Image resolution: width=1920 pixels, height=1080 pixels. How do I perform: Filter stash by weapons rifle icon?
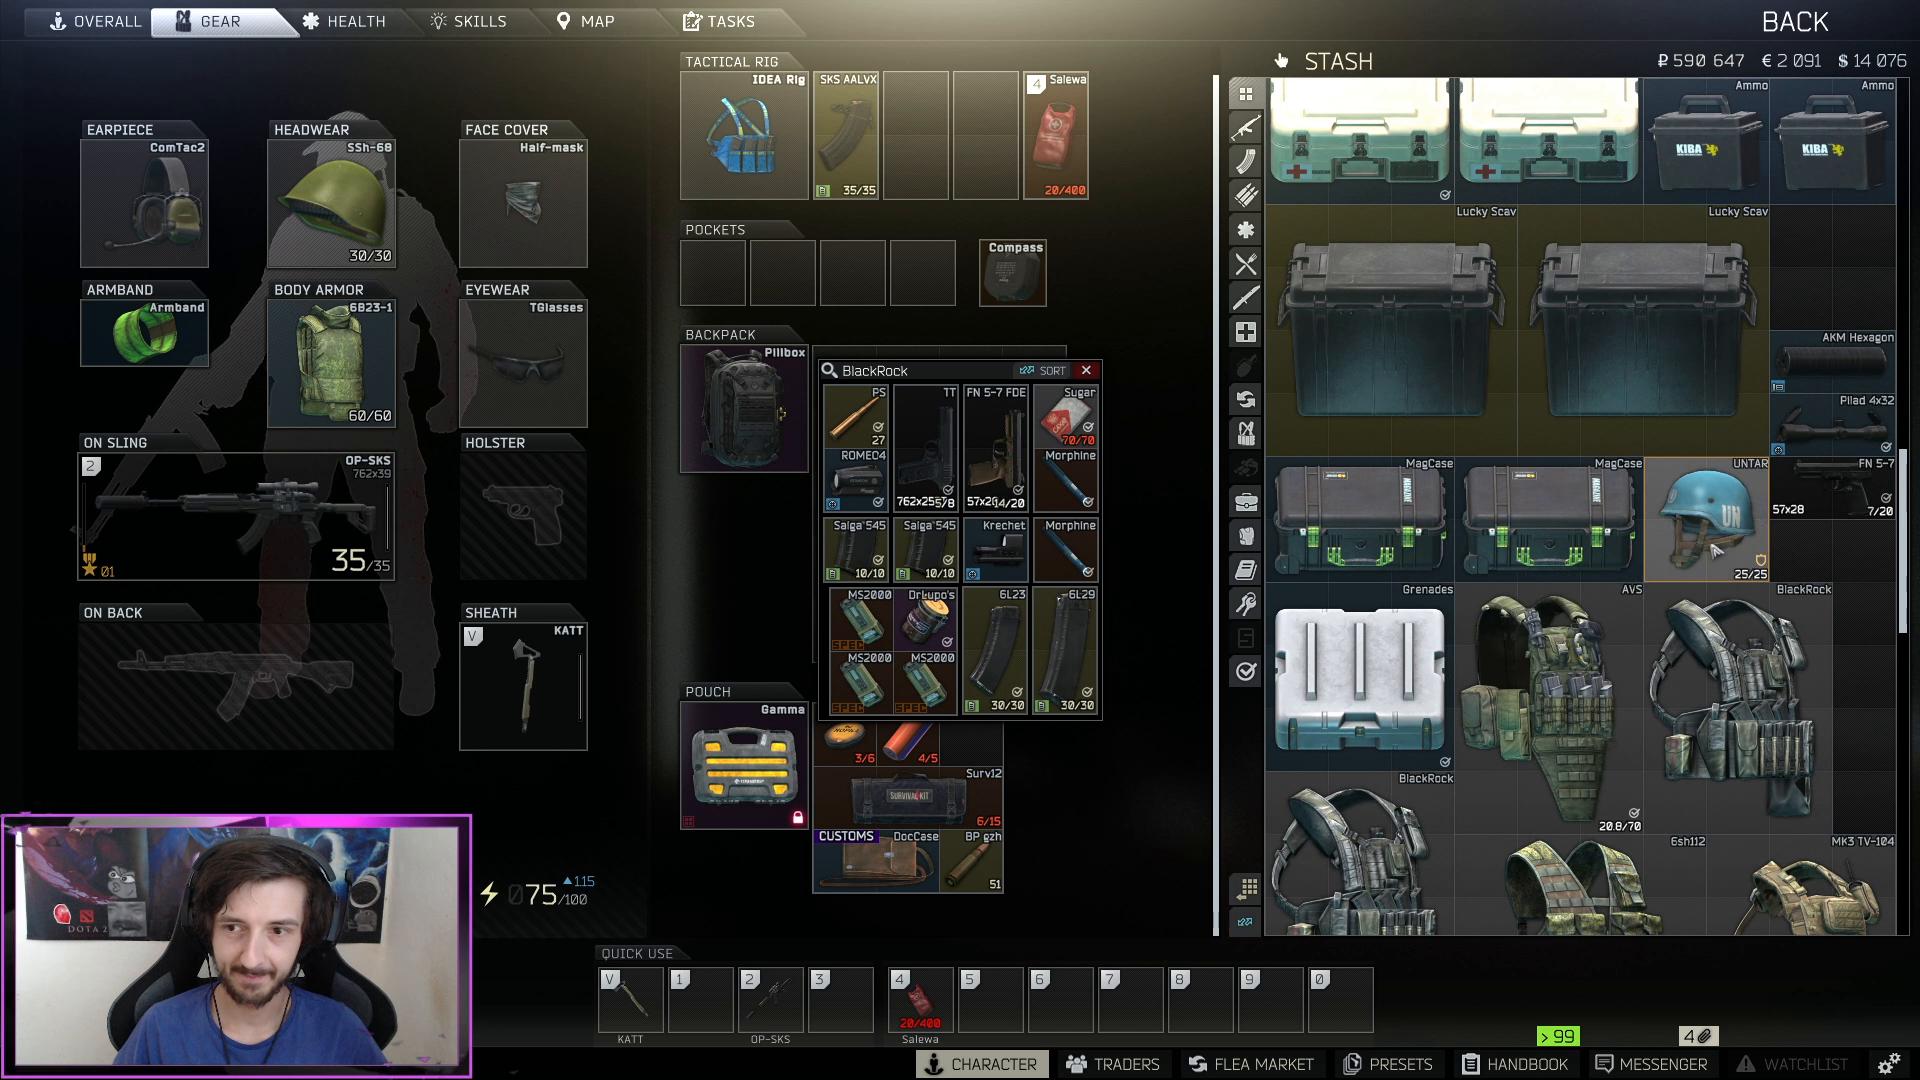[x=1245, y=128]
